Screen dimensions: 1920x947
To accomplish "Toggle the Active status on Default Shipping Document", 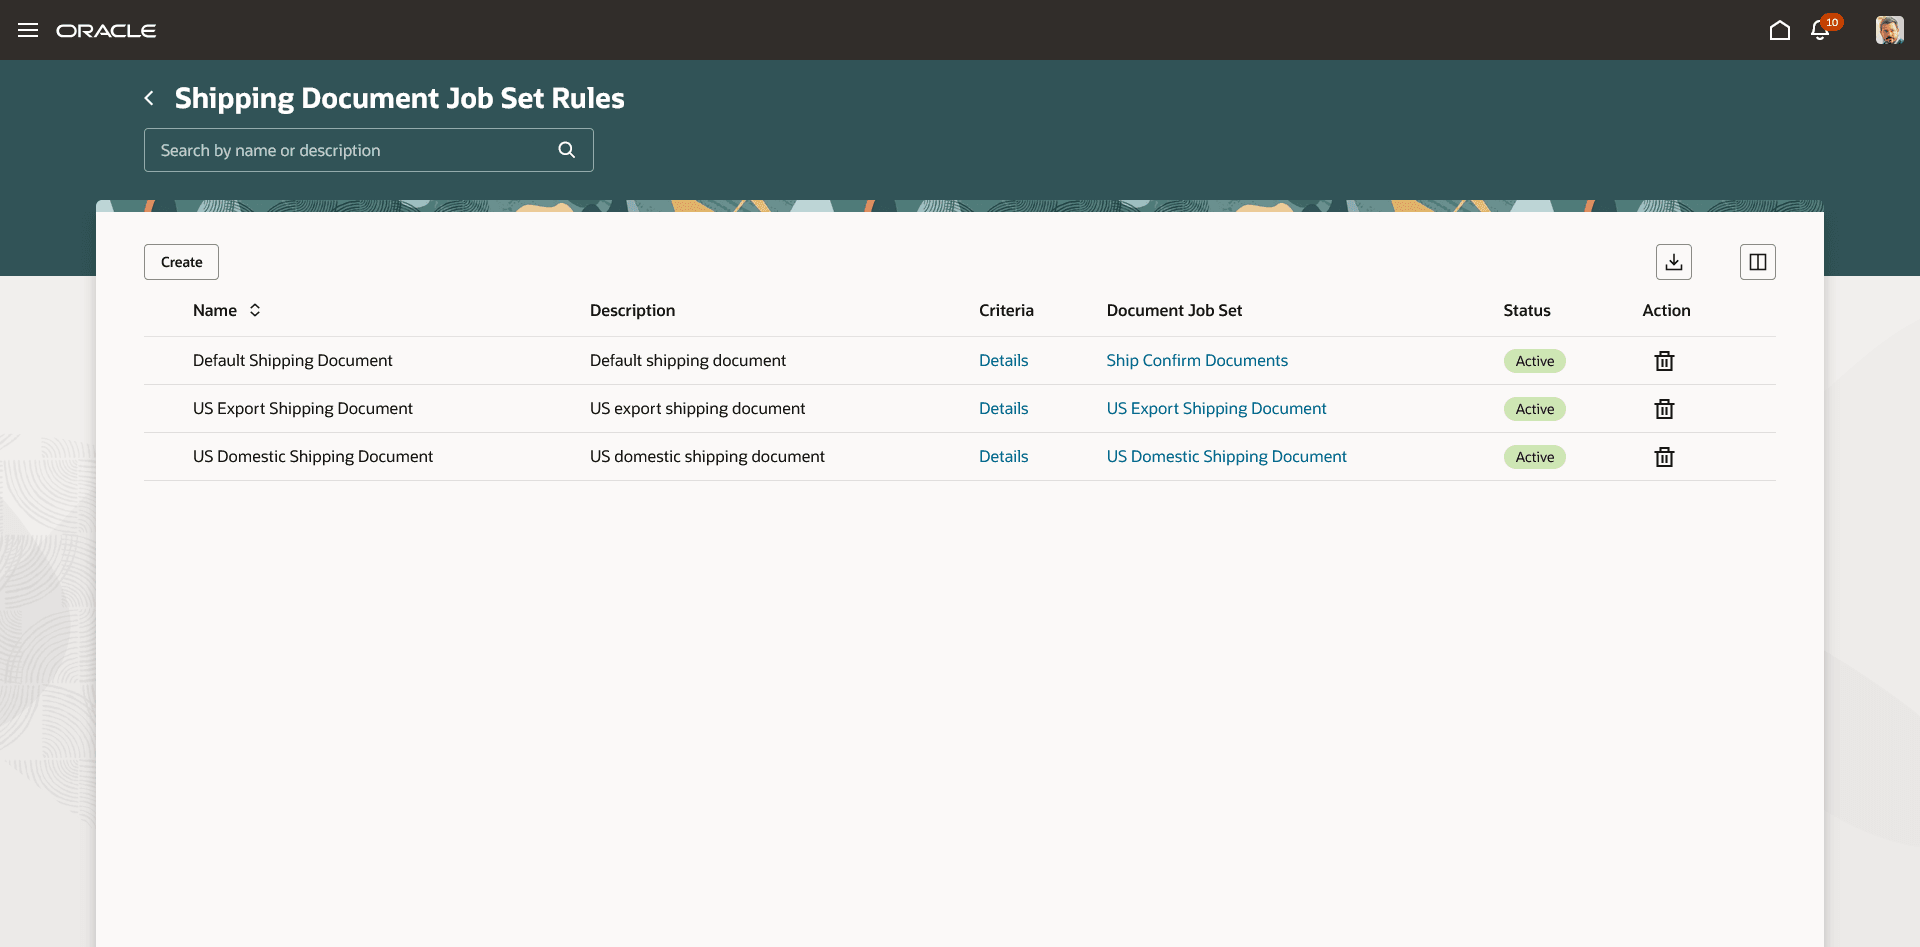I will point(1534,360).
